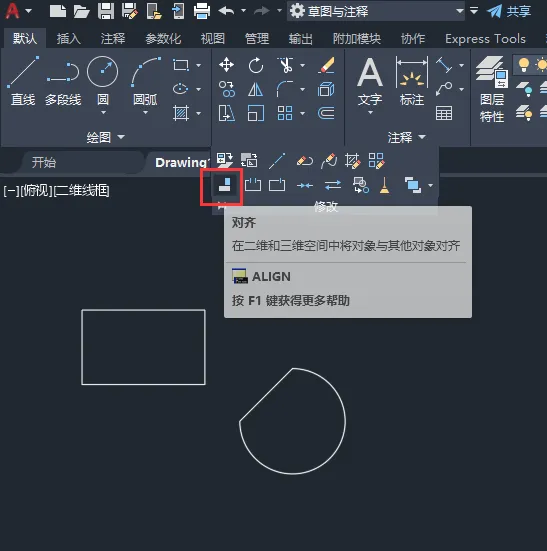Click the Lengthen tool icon

277,161
